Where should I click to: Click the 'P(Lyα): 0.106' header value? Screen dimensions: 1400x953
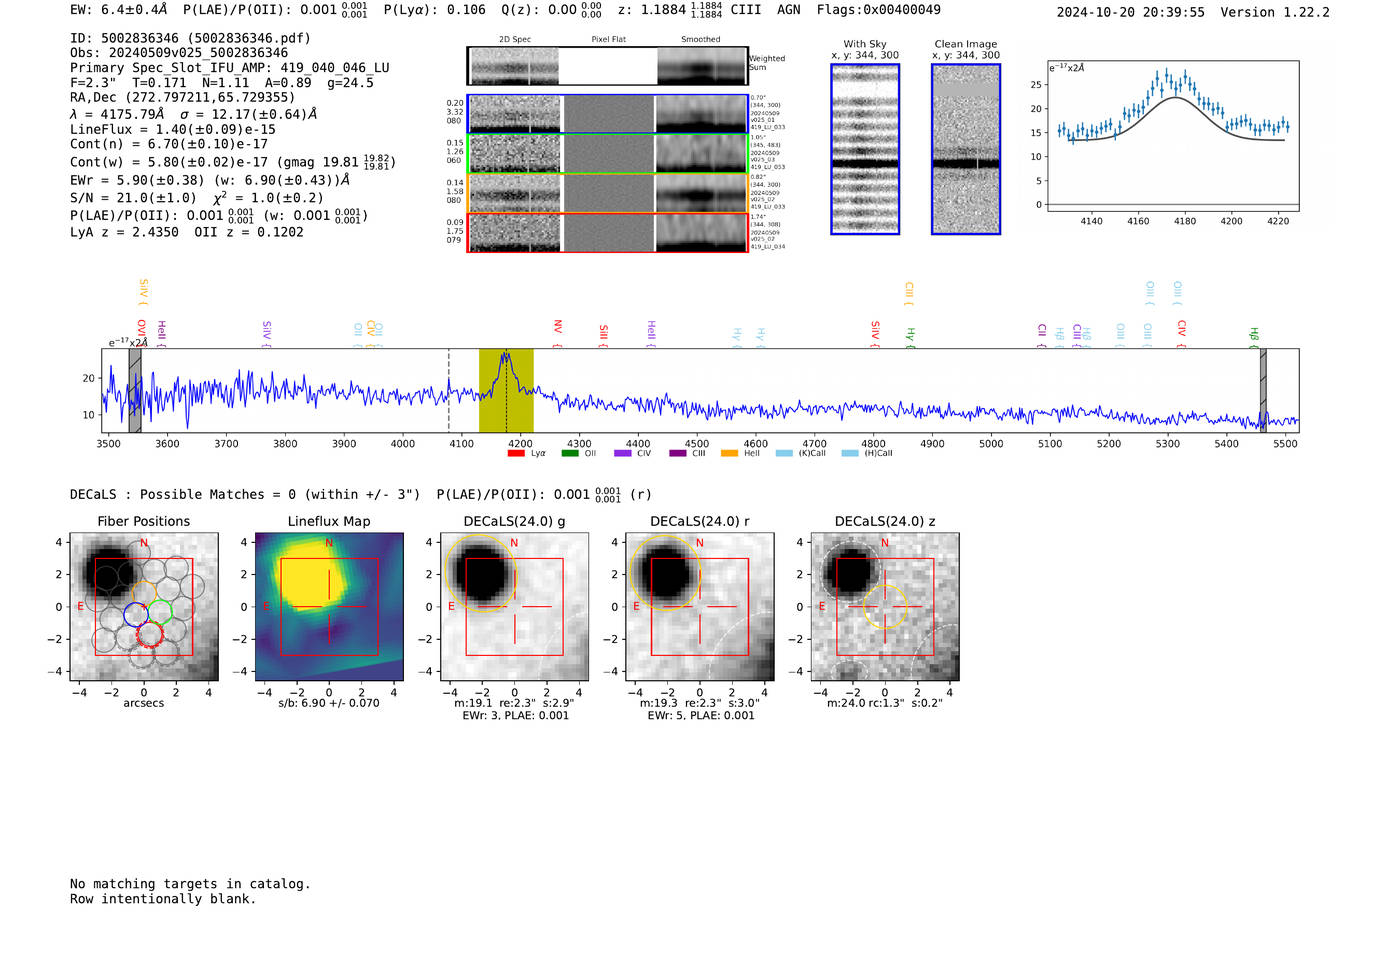coord(435,10)
